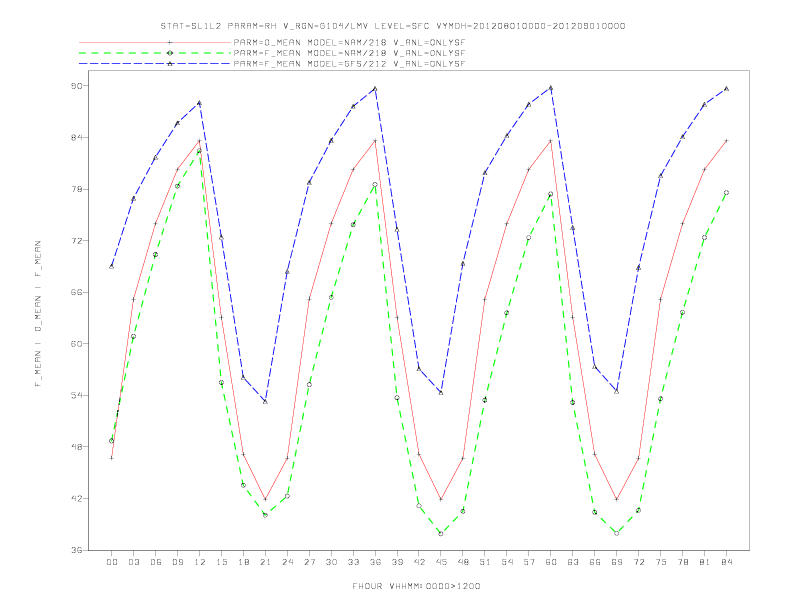Click forecast hour 51 on horizontal axis

pyautogui.click(x=485, y=562)
